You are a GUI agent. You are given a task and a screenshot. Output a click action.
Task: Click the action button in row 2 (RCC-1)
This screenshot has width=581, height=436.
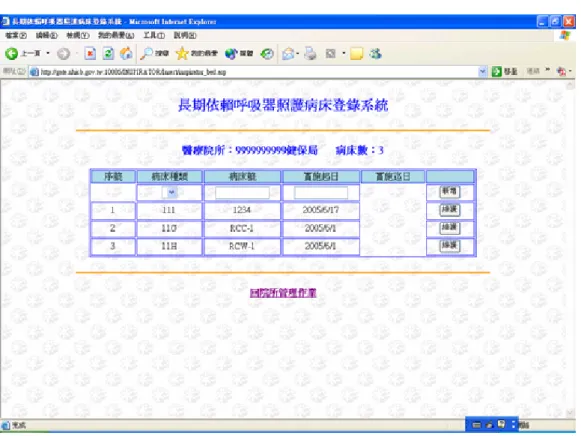click(x=449, y=227)
